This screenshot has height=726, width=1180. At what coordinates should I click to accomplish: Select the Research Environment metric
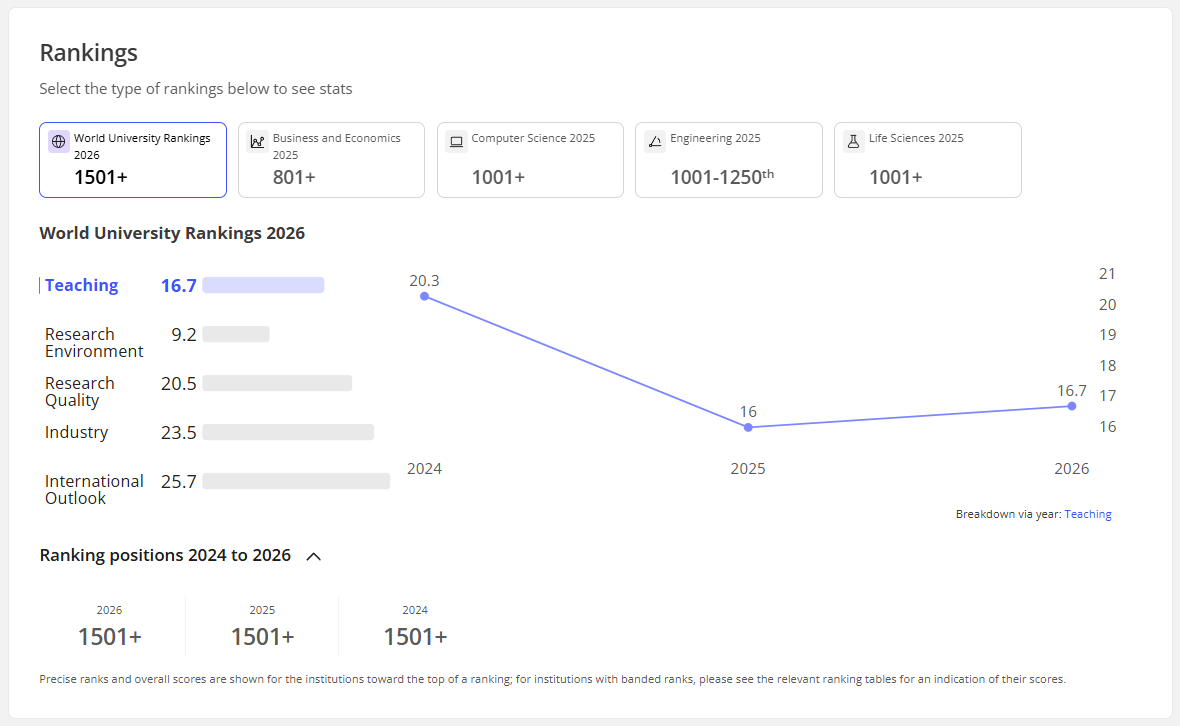click(x=94, y=343)
